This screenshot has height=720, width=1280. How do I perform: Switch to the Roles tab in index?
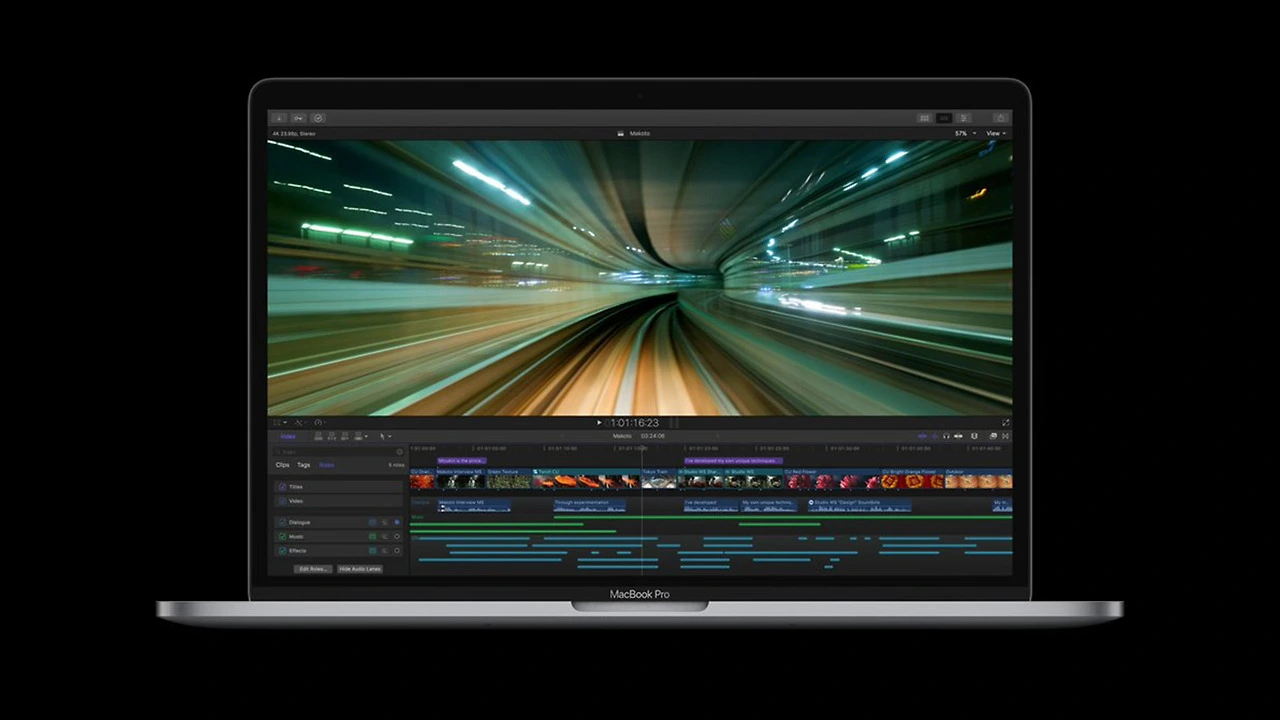click(326, 465)
